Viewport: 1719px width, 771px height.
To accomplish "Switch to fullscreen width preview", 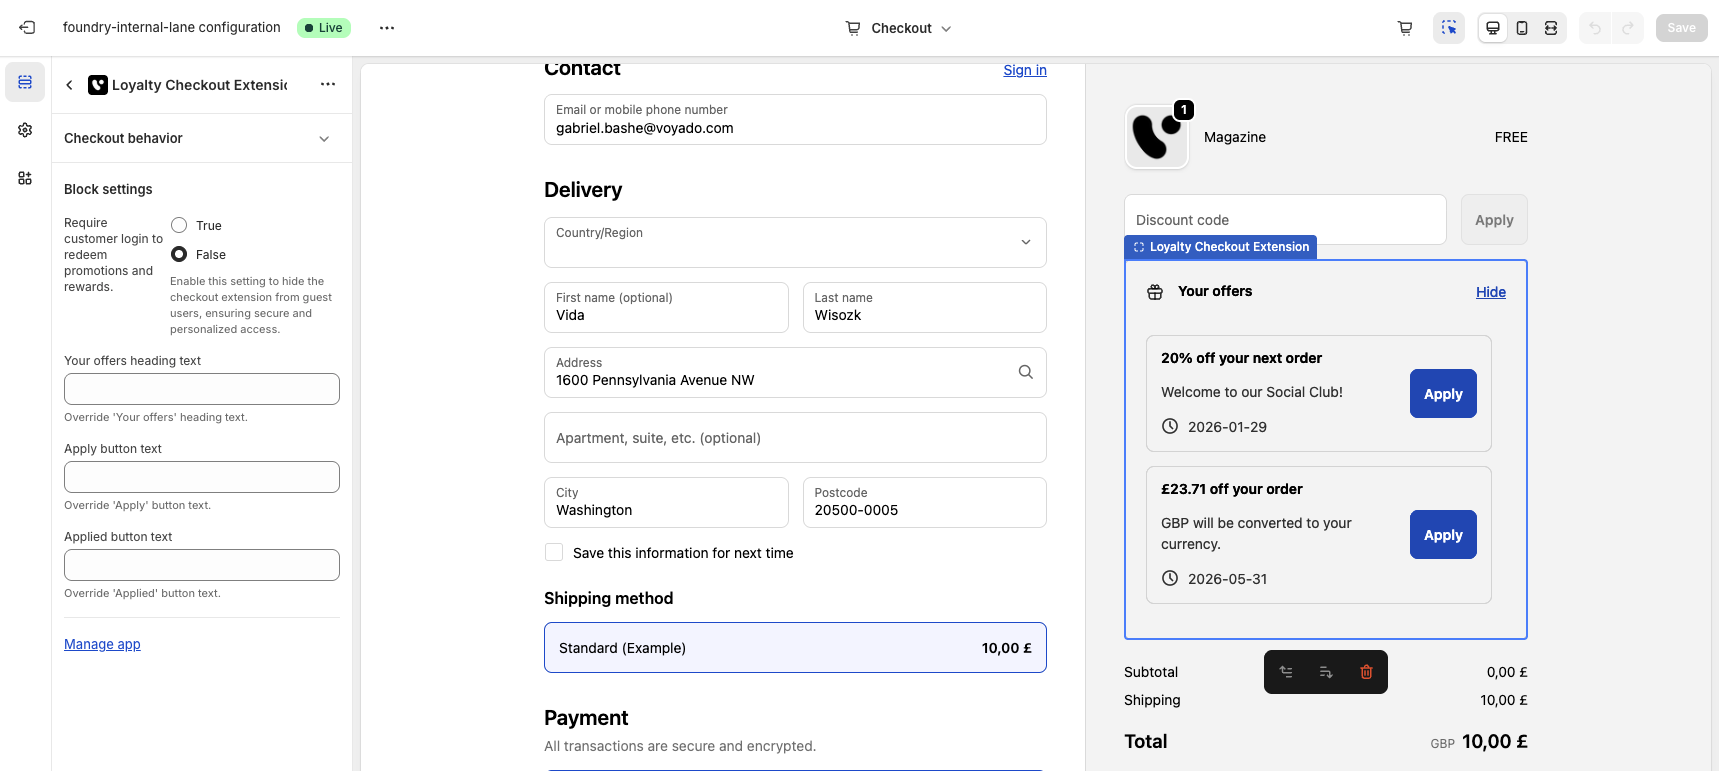I will pyautogui.click(x=1551, y=28).
